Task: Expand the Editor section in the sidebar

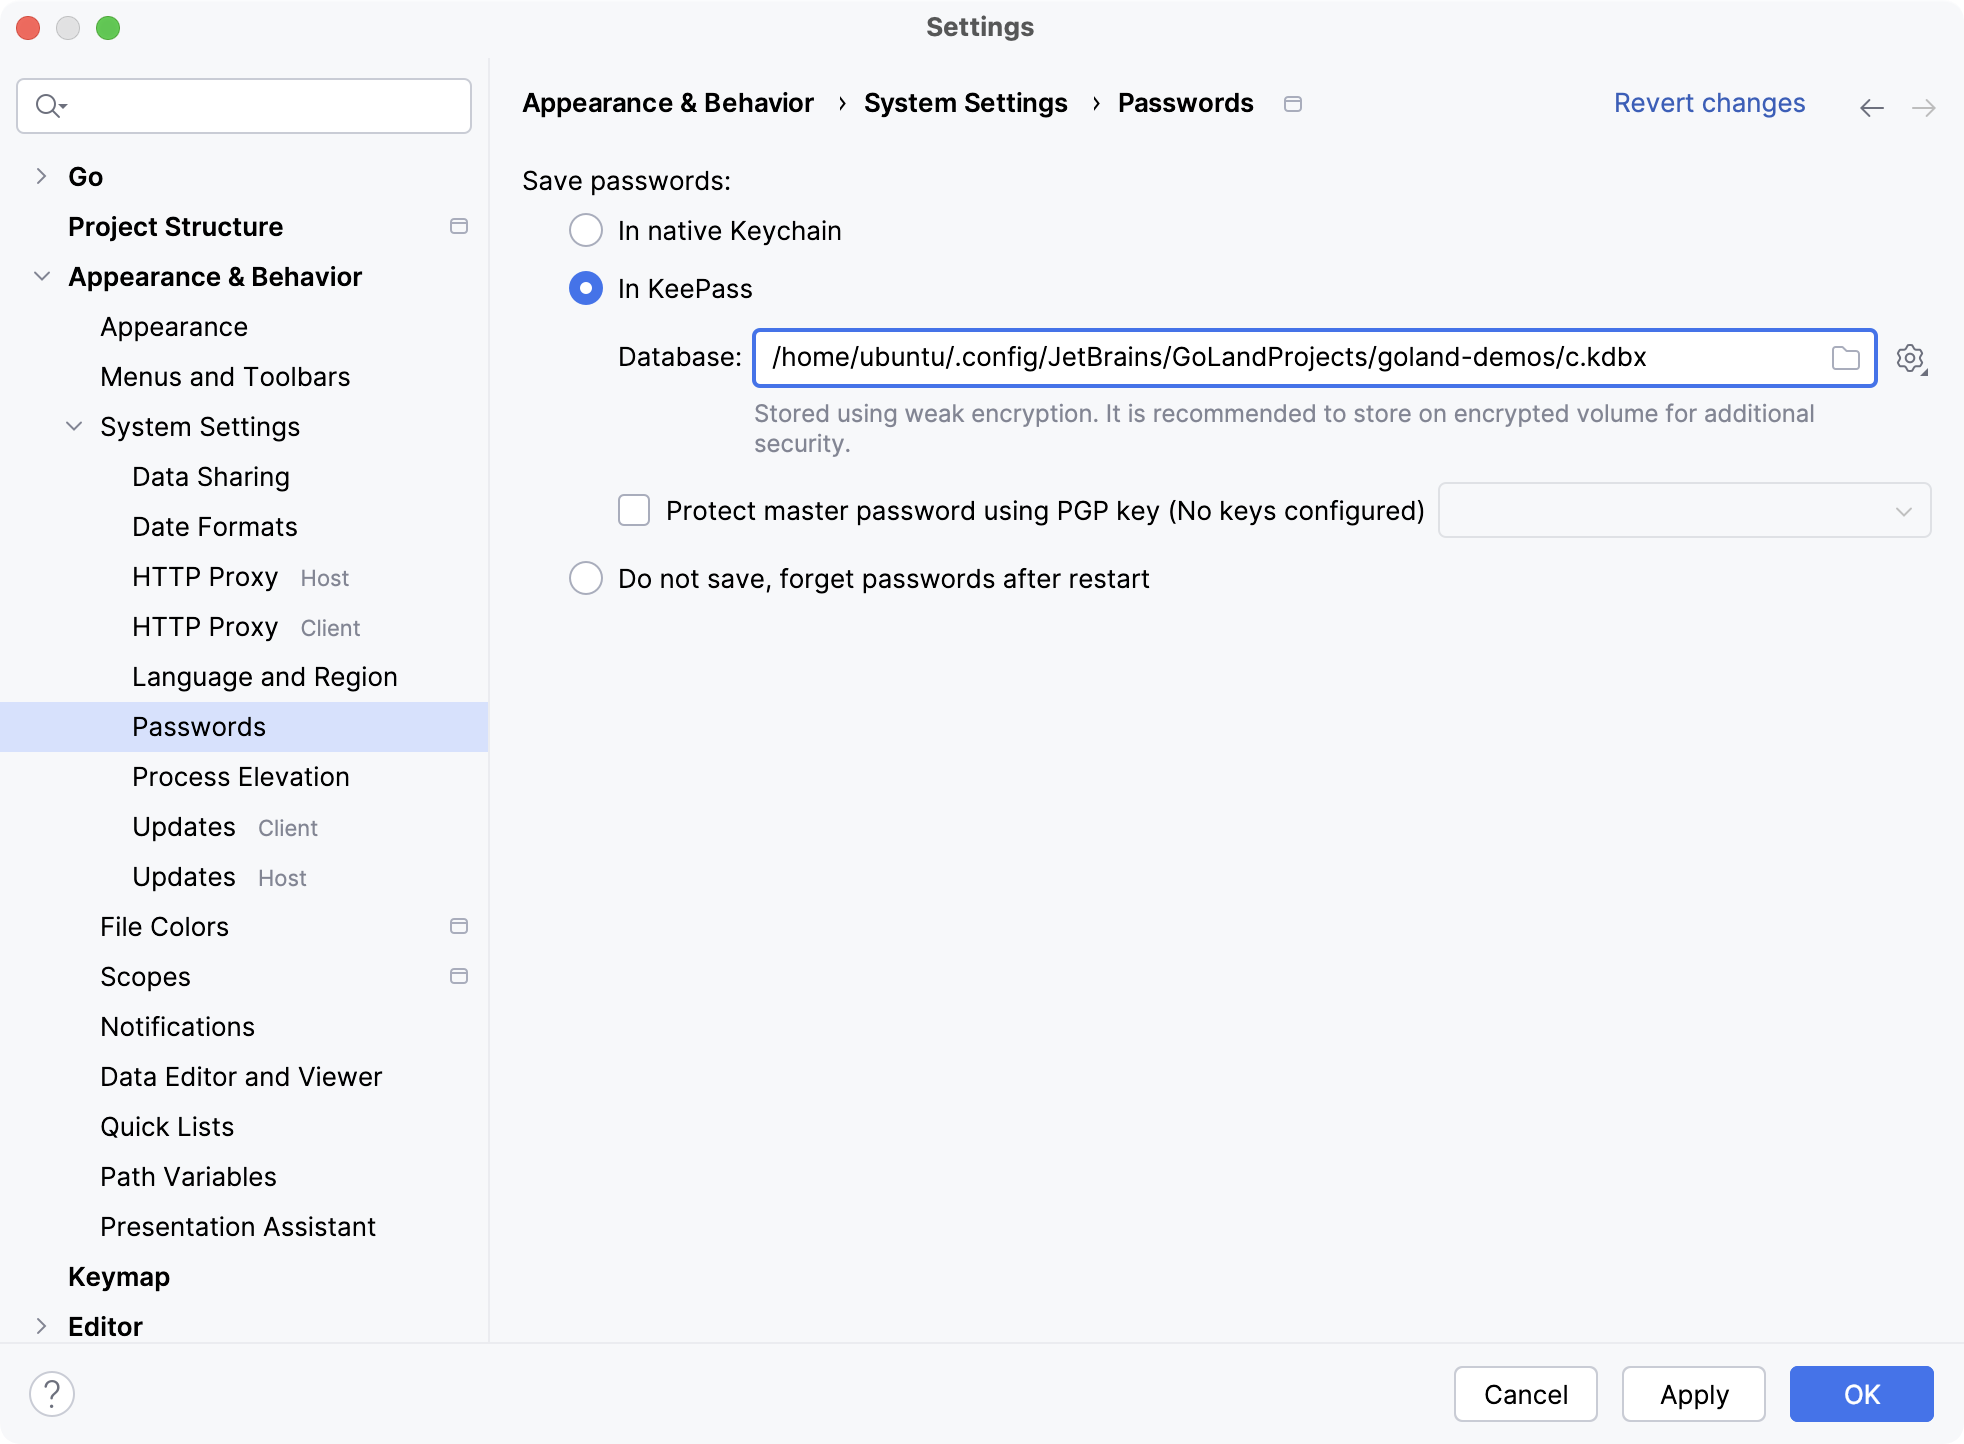Action: click(x=41, y=1326)
